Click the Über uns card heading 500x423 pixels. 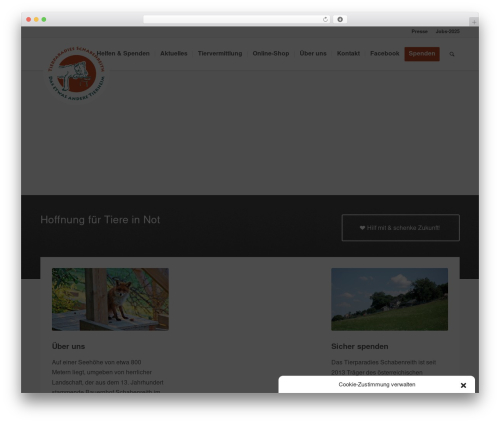pyautogui.click(x=68, y=346)
